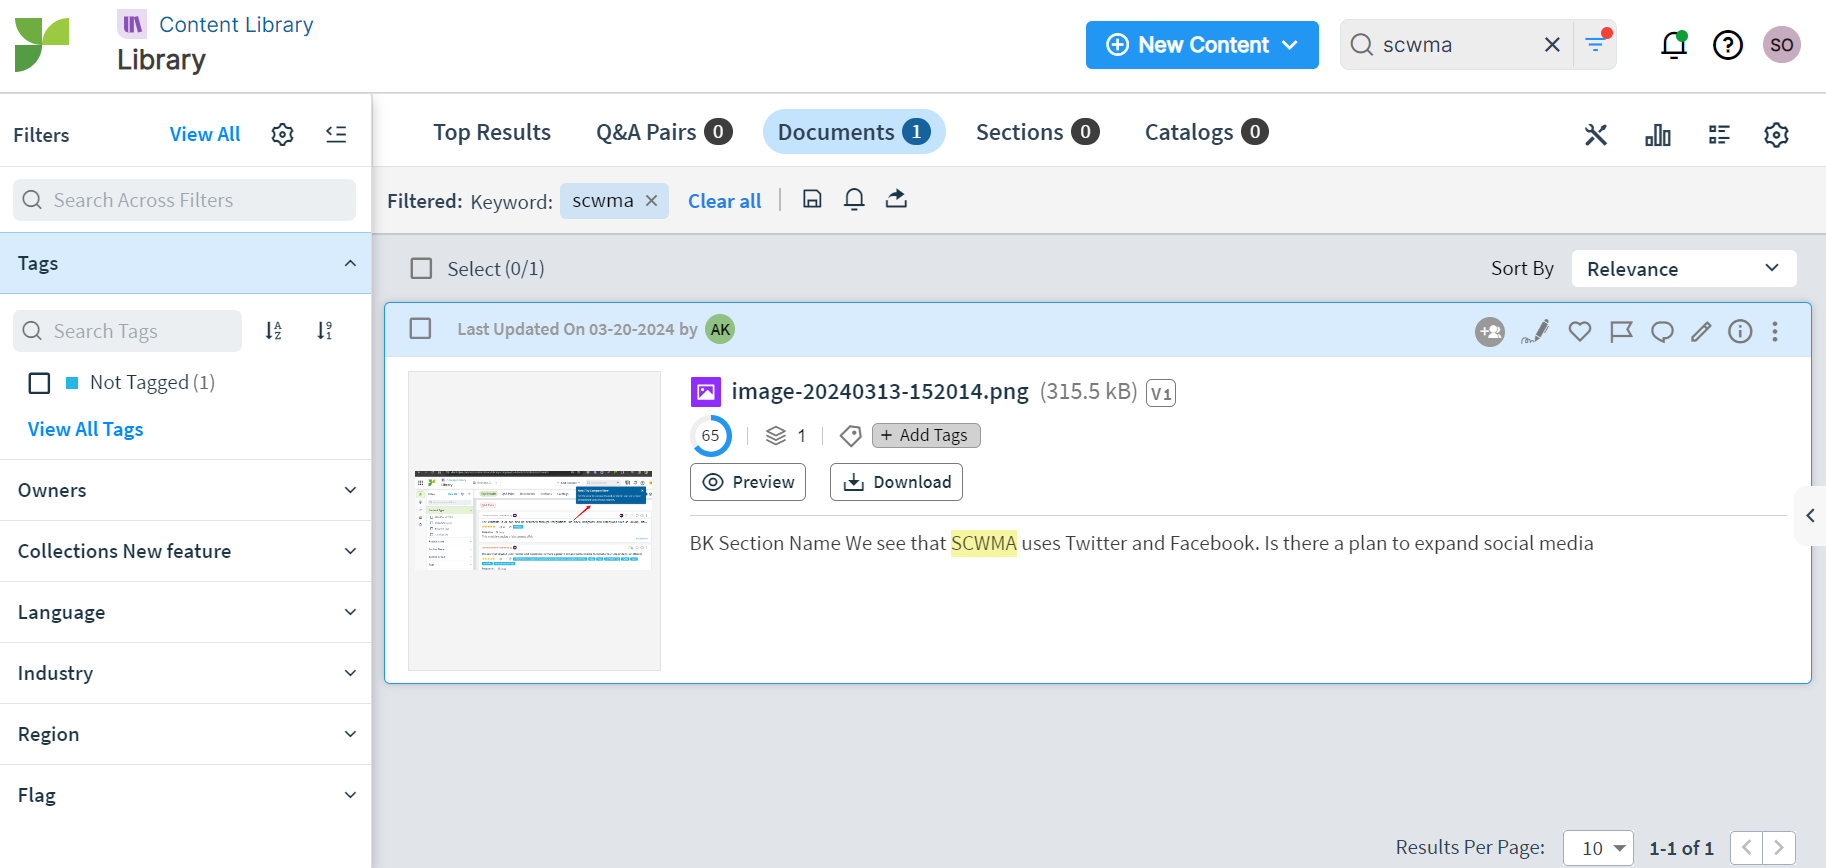Viewport: 1826px width, 868px height.
Task: Click the heart favorite icon on document
Action: 1579,331
